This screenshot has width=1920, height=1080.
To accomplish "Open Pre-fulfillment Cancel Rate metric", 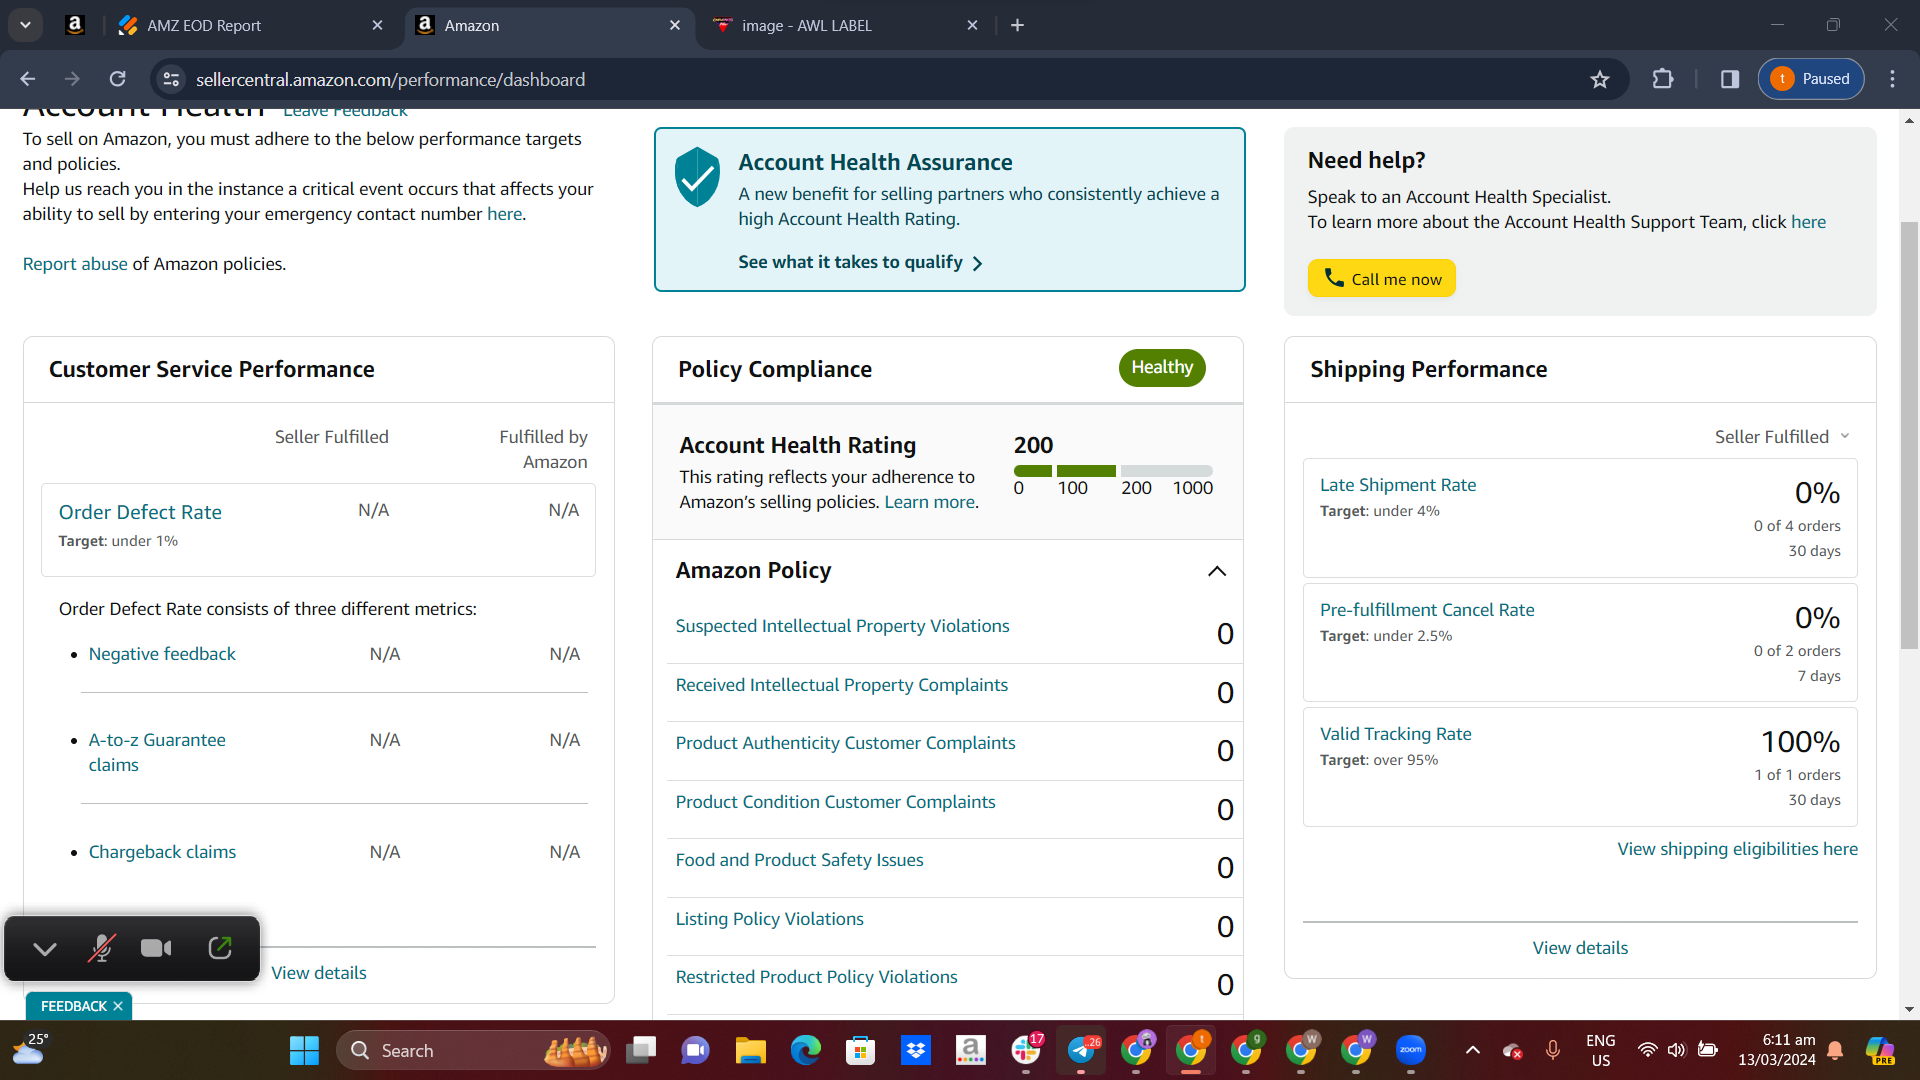I will [x=1427, y=610].
